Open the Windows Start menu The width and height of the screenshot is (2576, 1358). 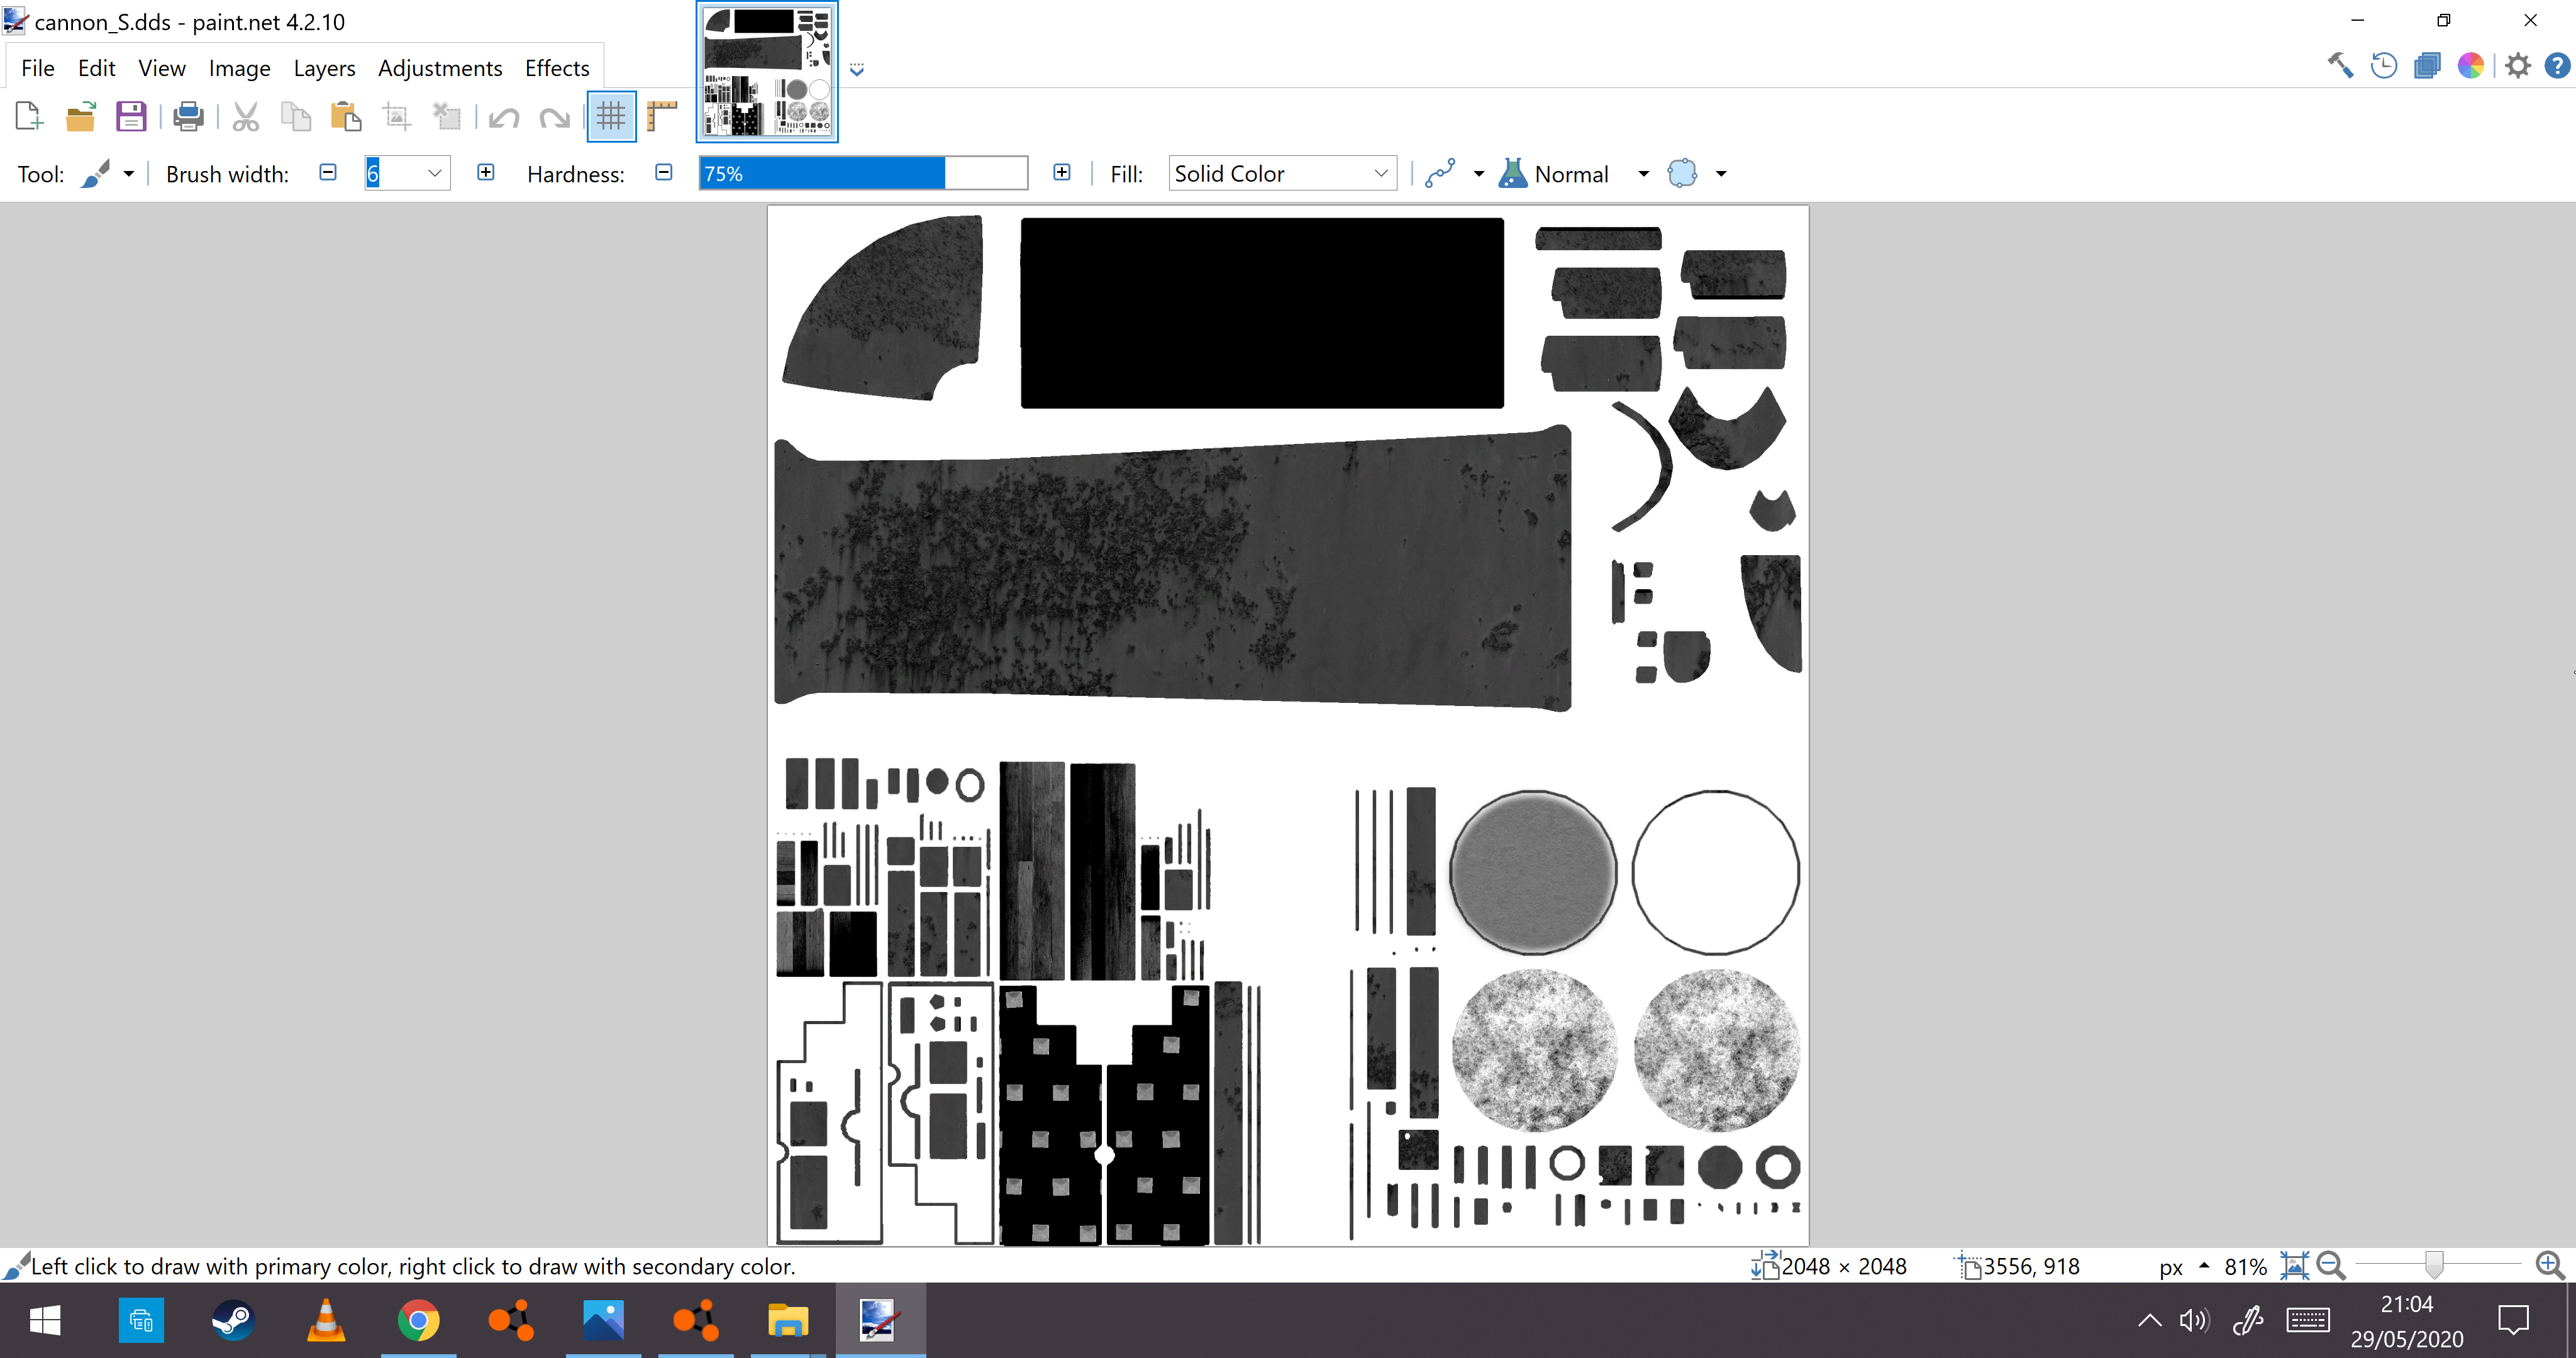point(45,1321)
